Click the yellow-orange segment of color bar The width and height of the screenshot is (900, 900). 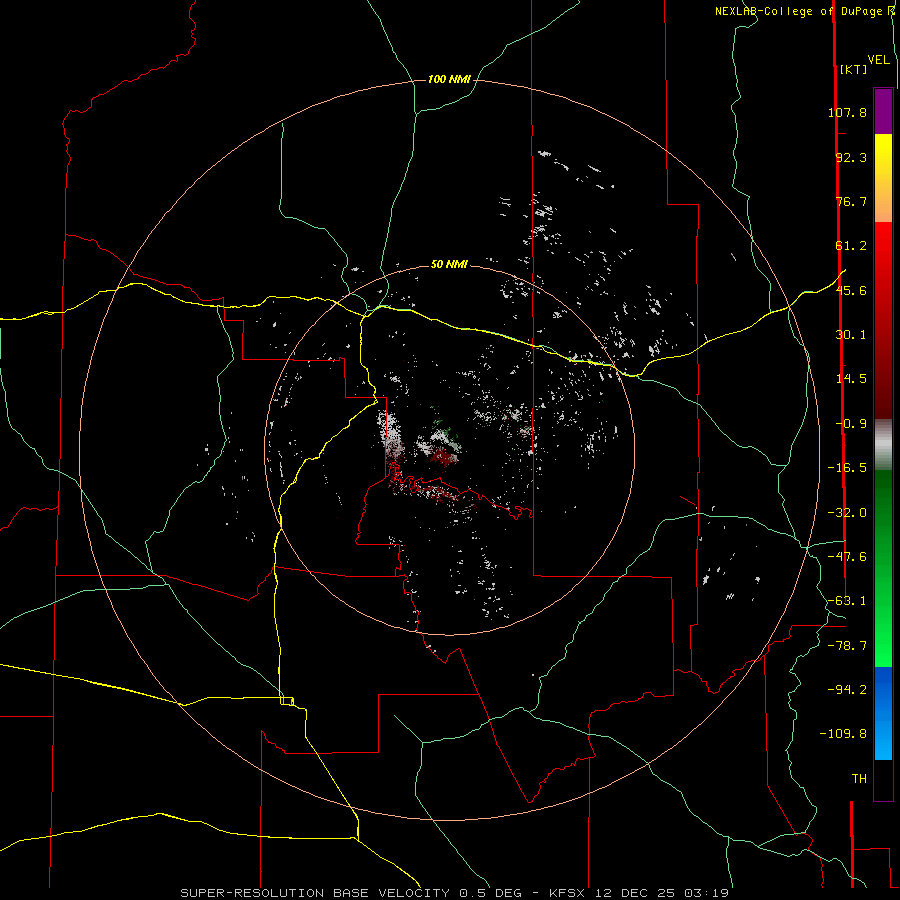click(883, 178)
